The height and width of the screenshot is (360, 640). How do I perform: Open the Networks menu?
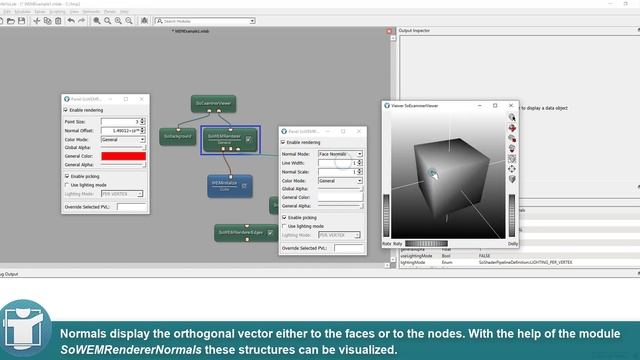pos(91,11)
